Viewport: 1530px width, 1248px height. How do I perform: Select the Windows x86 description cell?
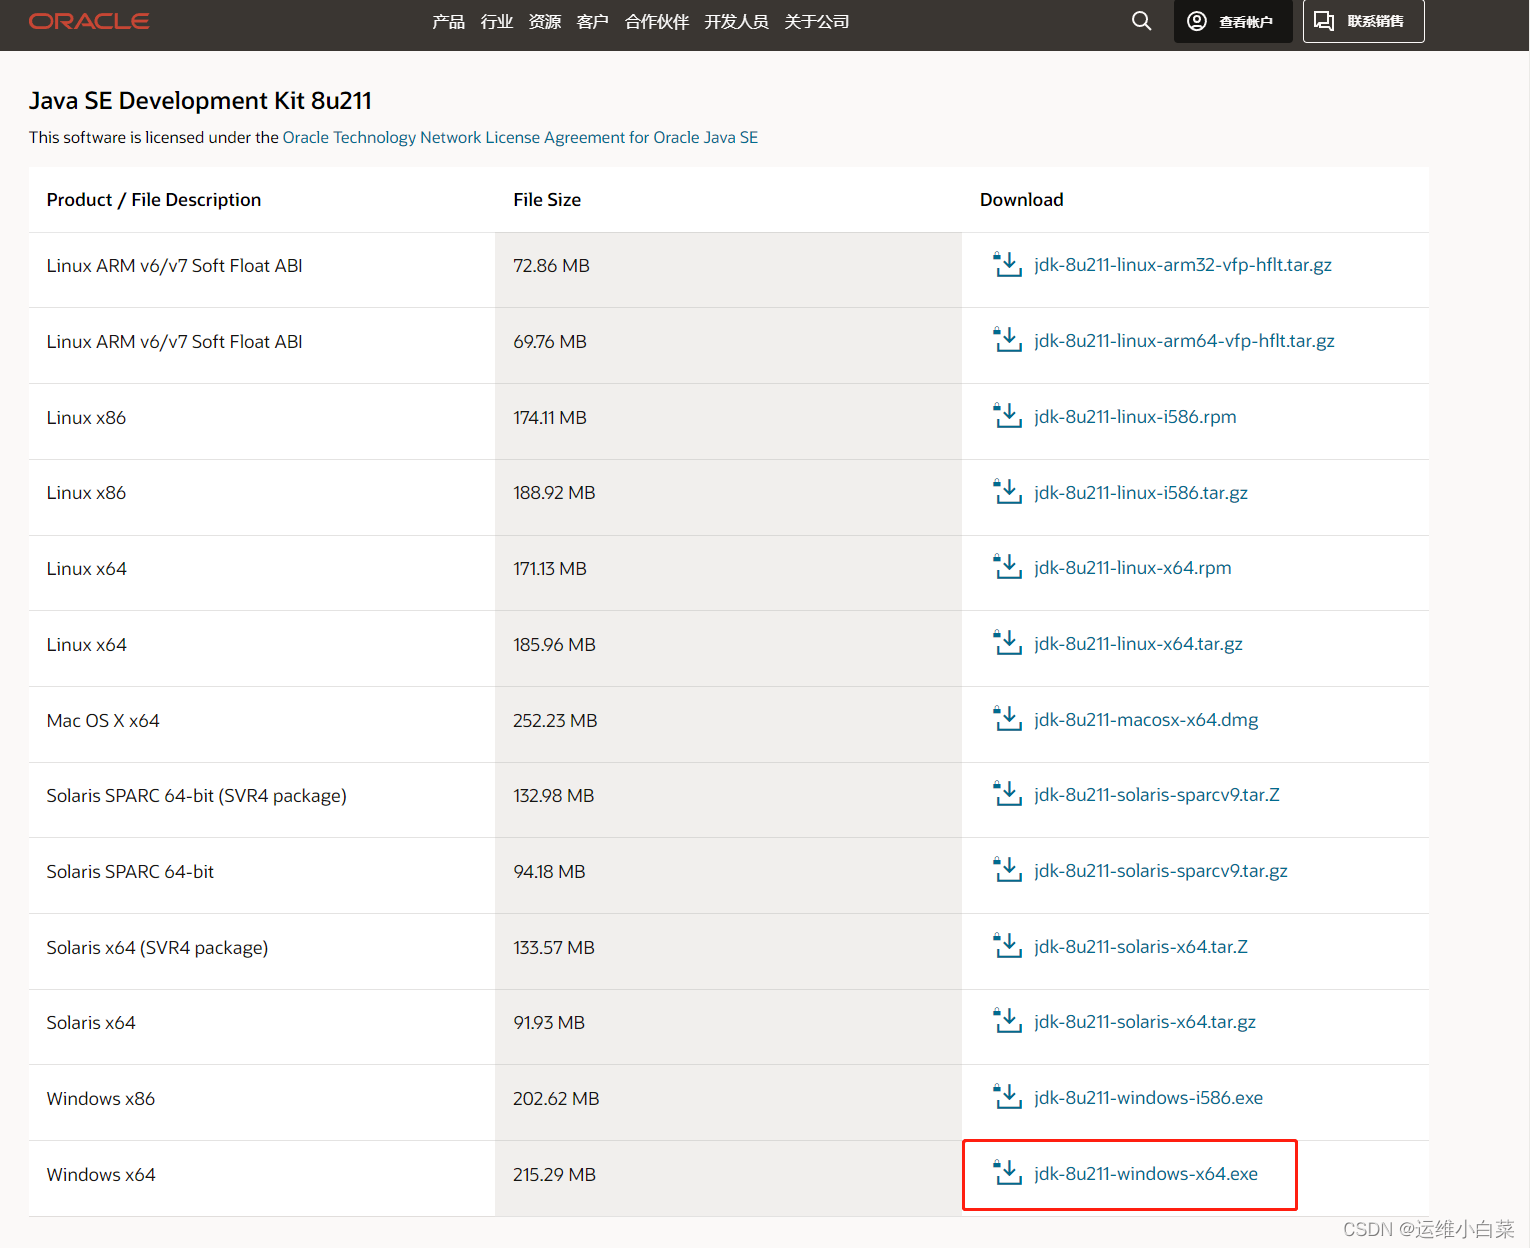coord(262,1102)
